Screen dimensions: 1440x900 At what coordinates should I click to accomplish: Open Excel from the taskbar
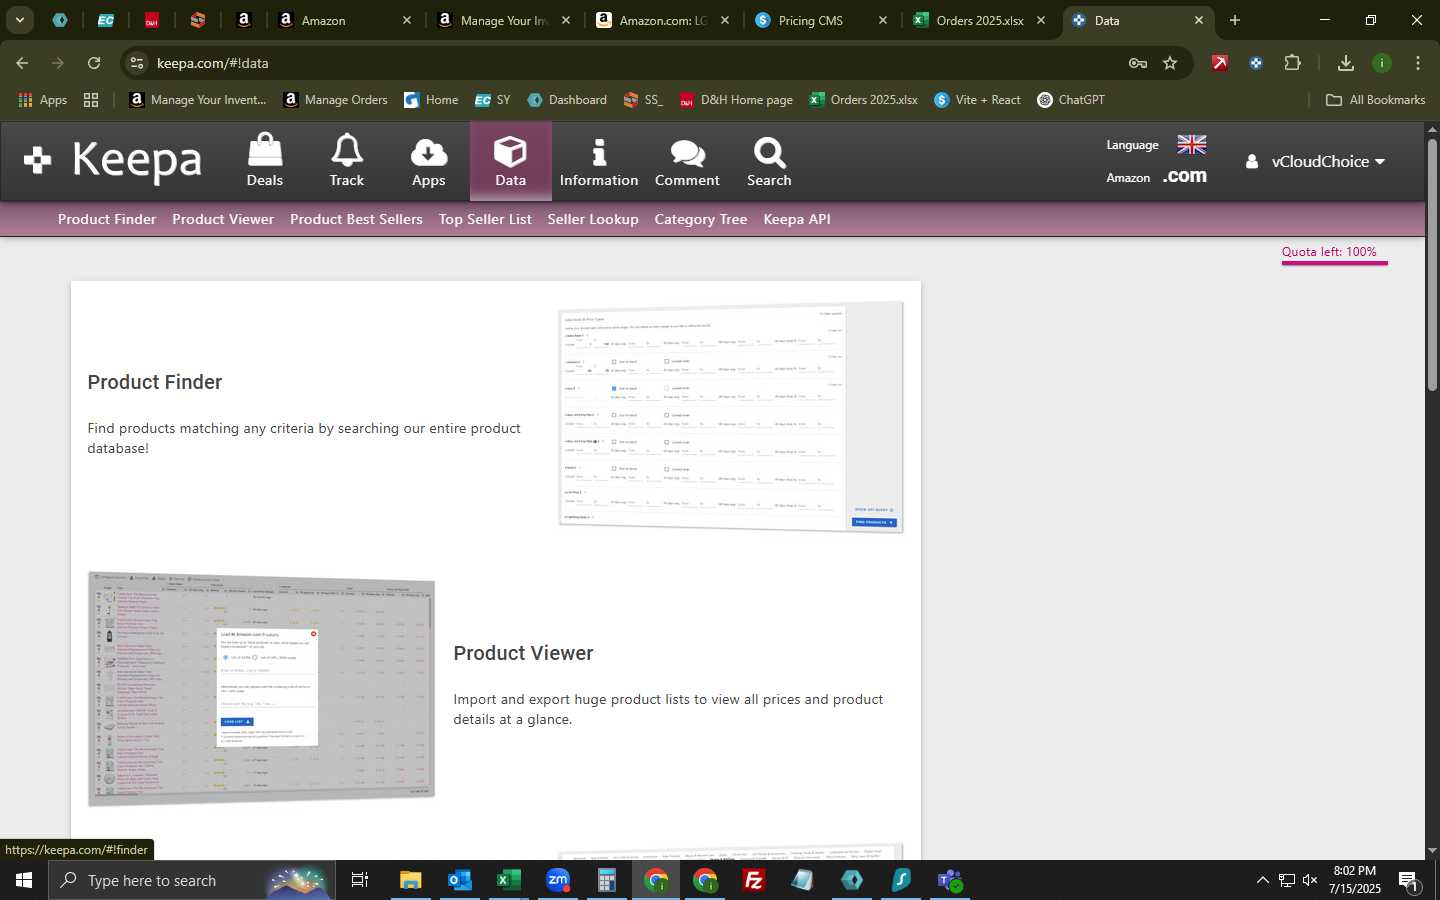pyautogui.click(x=508, y=880)
